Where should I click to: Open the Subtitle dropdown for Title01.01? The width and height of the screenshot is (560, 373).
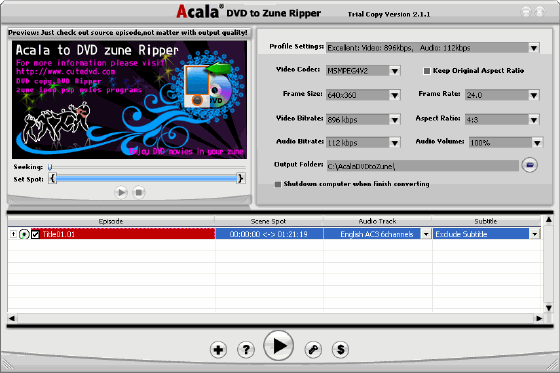[534, 234]
